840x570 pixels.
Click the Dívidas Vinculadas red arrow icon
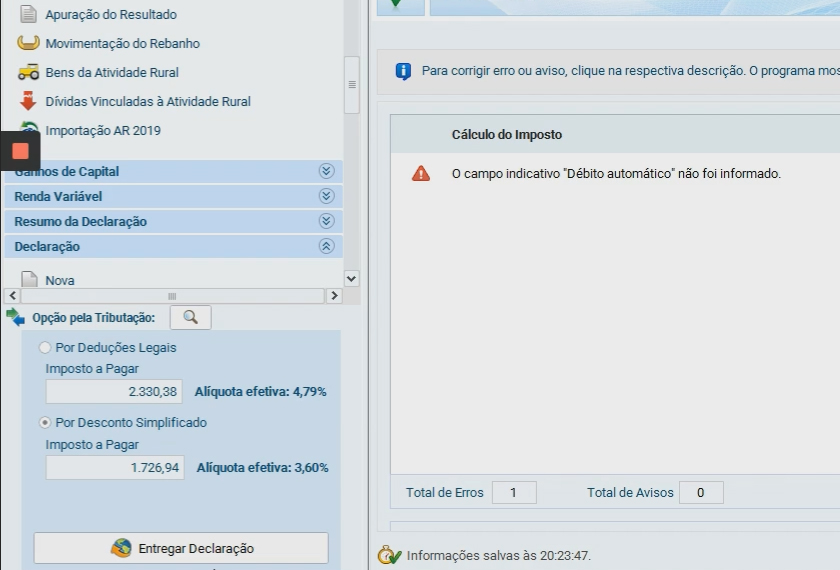pos(28,101)
